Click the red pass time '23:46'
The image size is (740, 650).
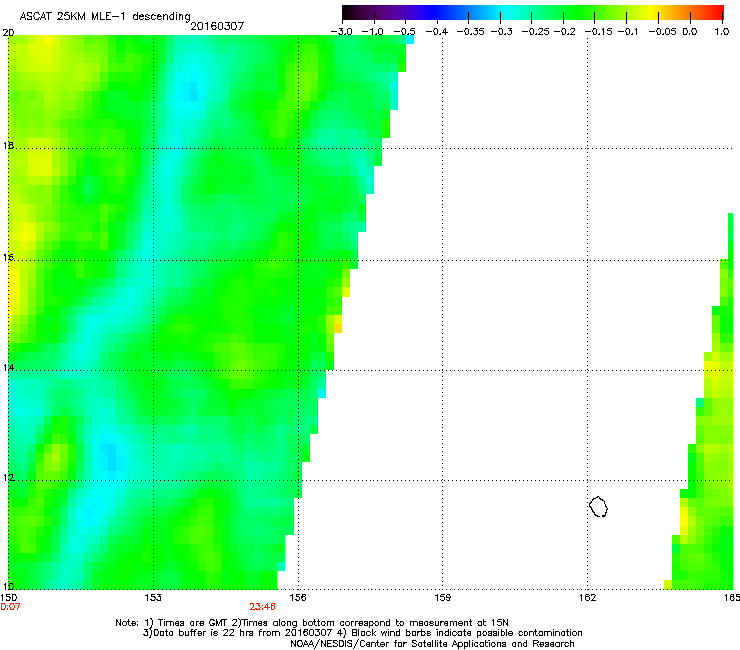262,607
